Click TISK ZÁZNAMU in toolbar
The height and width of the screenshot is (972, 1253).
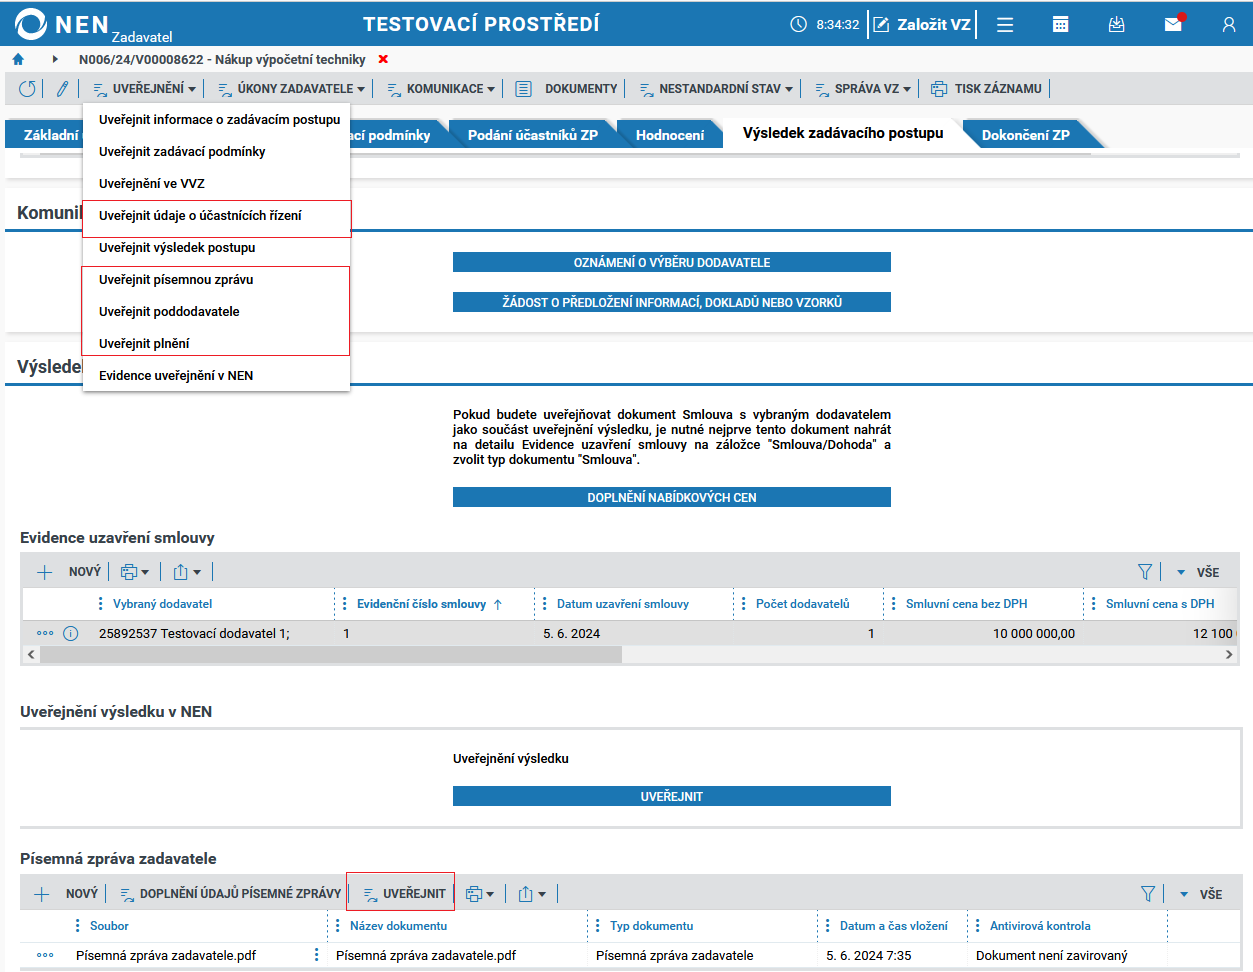tap(986, 89)
